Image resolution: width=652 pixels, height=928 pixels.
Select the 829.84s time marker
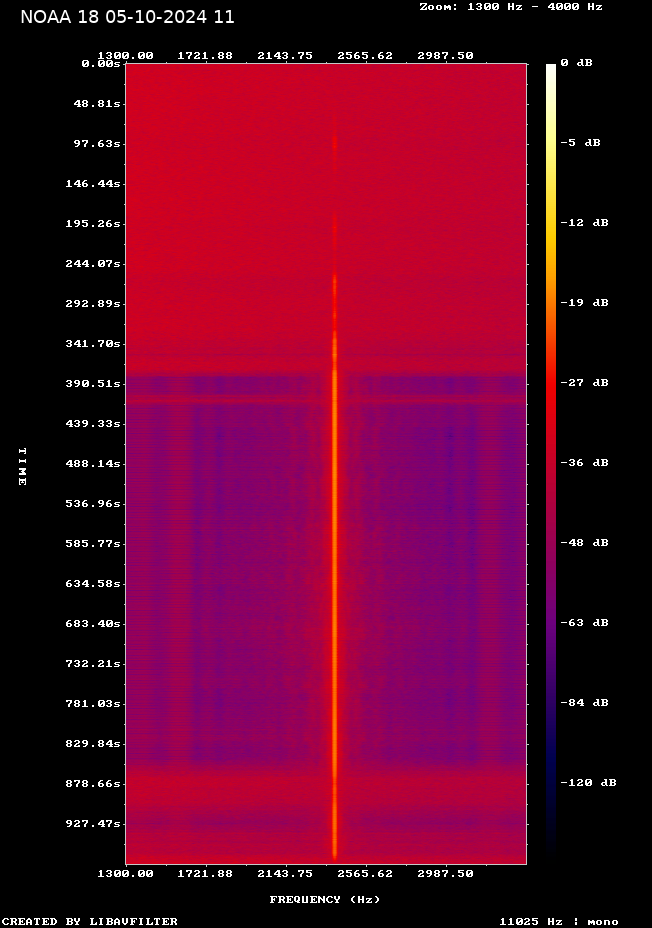(x=94, y=743)
